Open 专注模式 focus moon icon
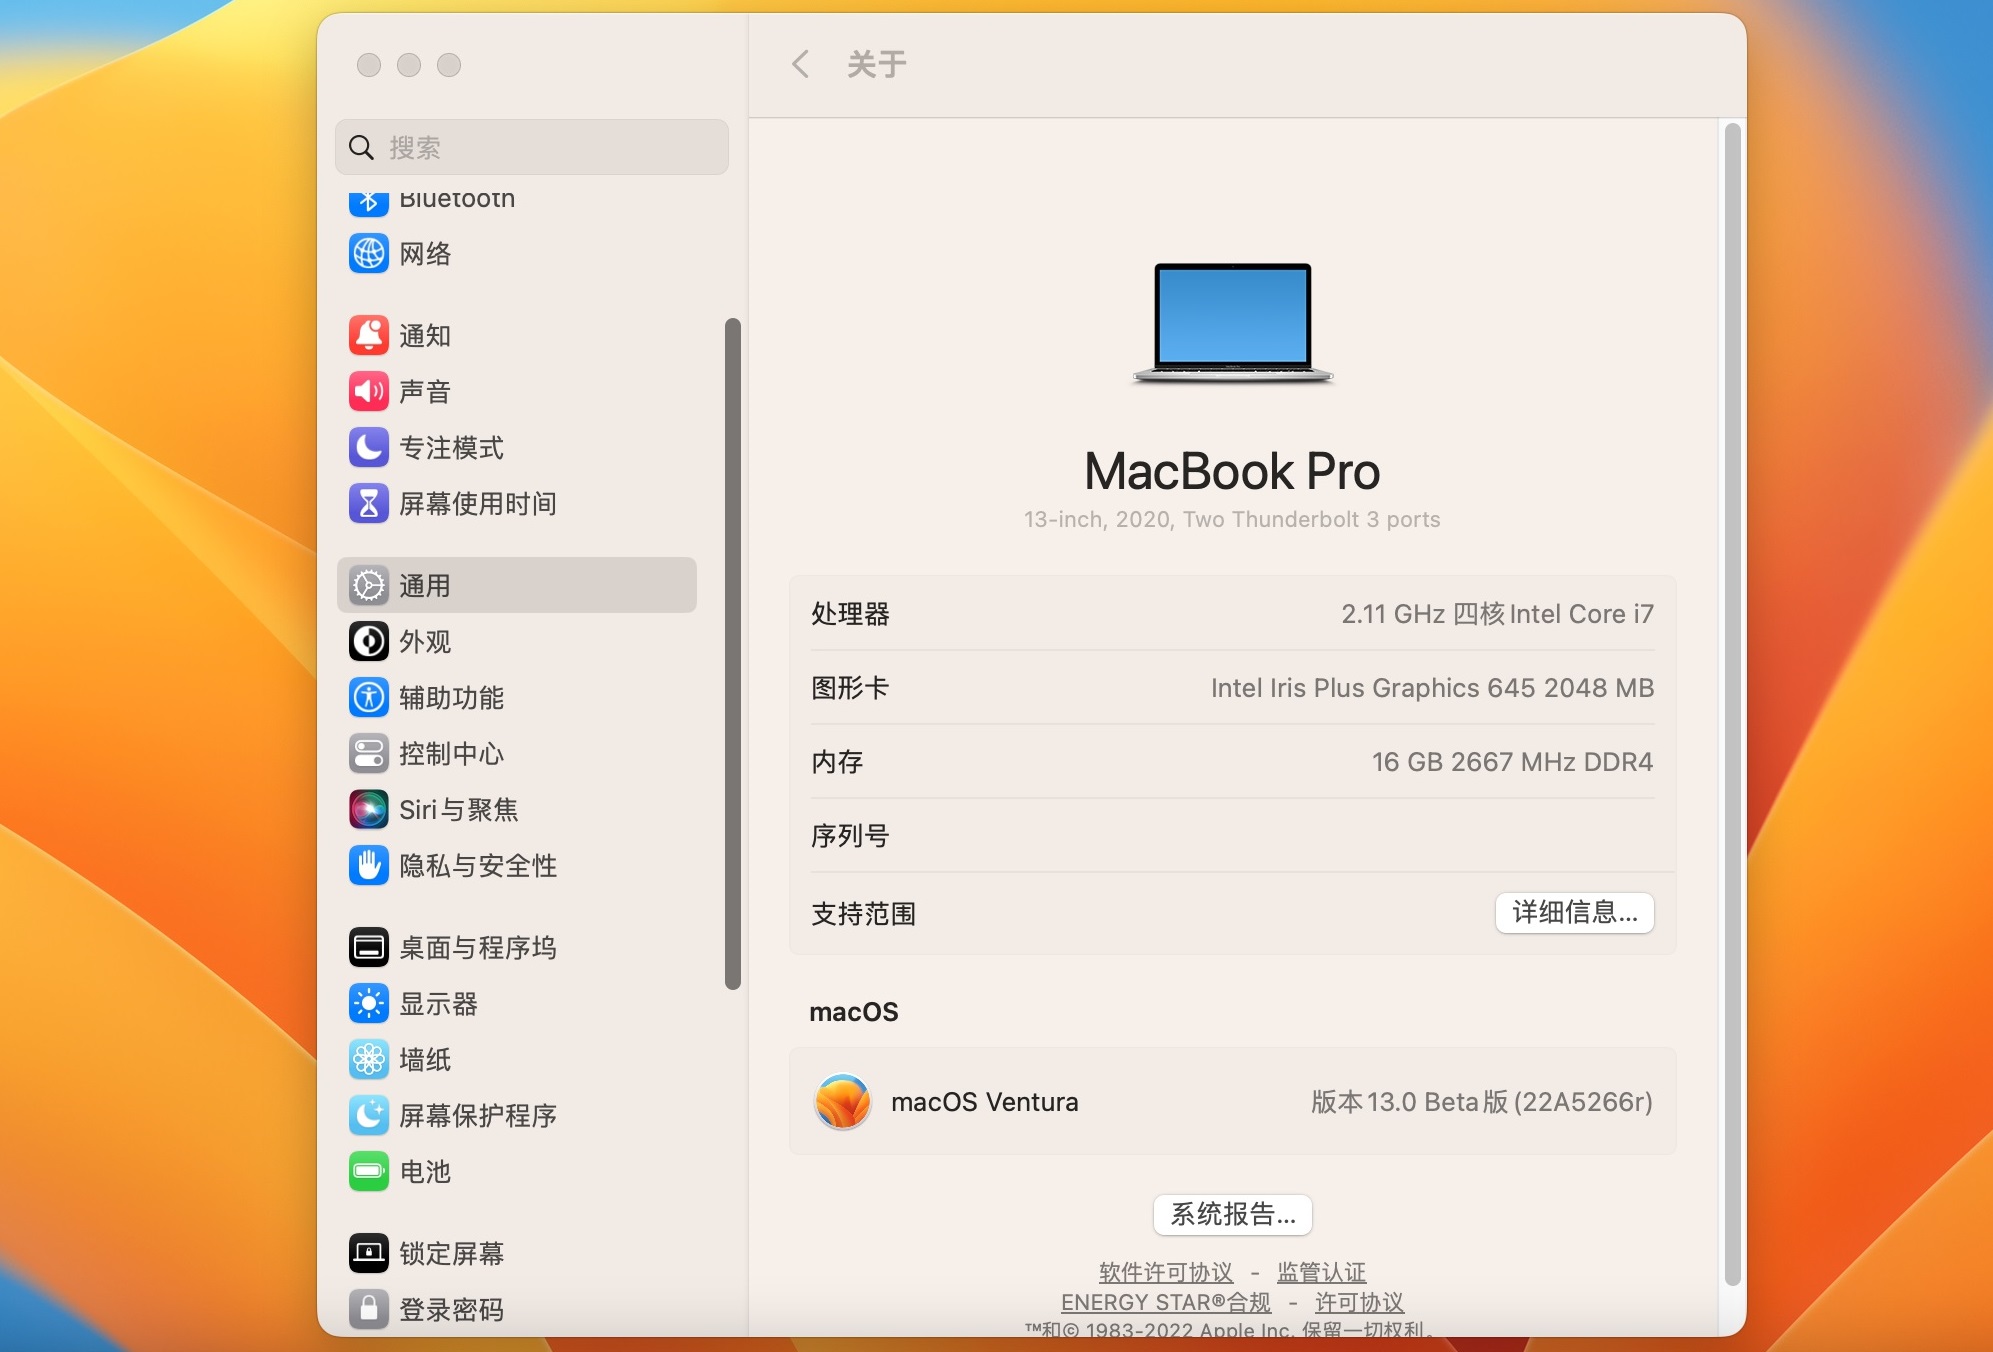 pos(368,447)
